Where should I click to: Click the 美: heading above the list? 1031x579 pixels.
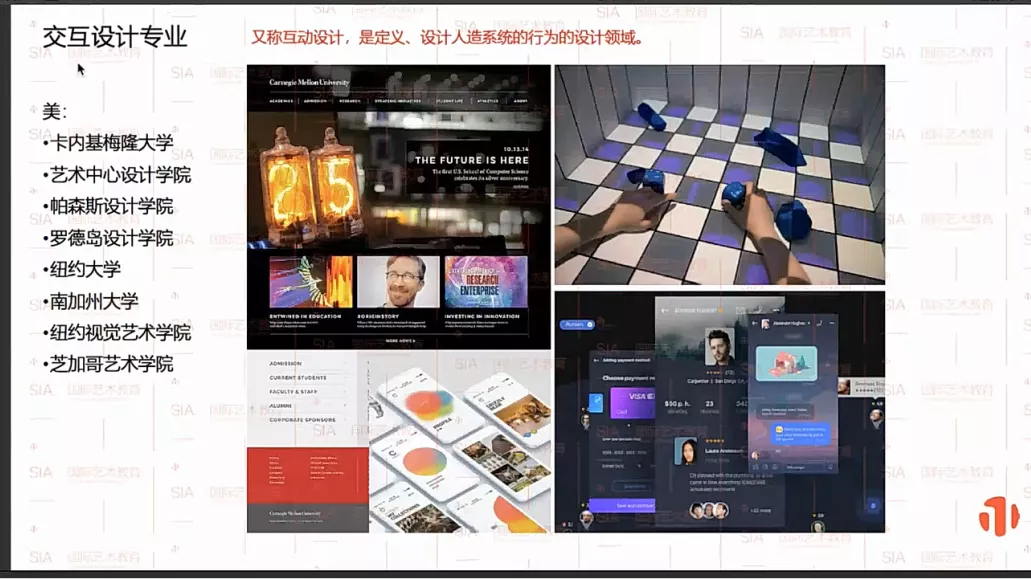click(x=55, y=112)
